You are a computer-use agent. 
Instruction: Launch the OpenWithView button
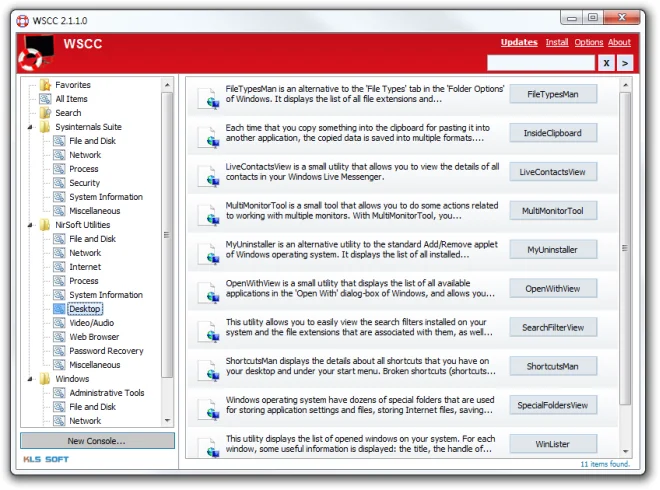553,288
